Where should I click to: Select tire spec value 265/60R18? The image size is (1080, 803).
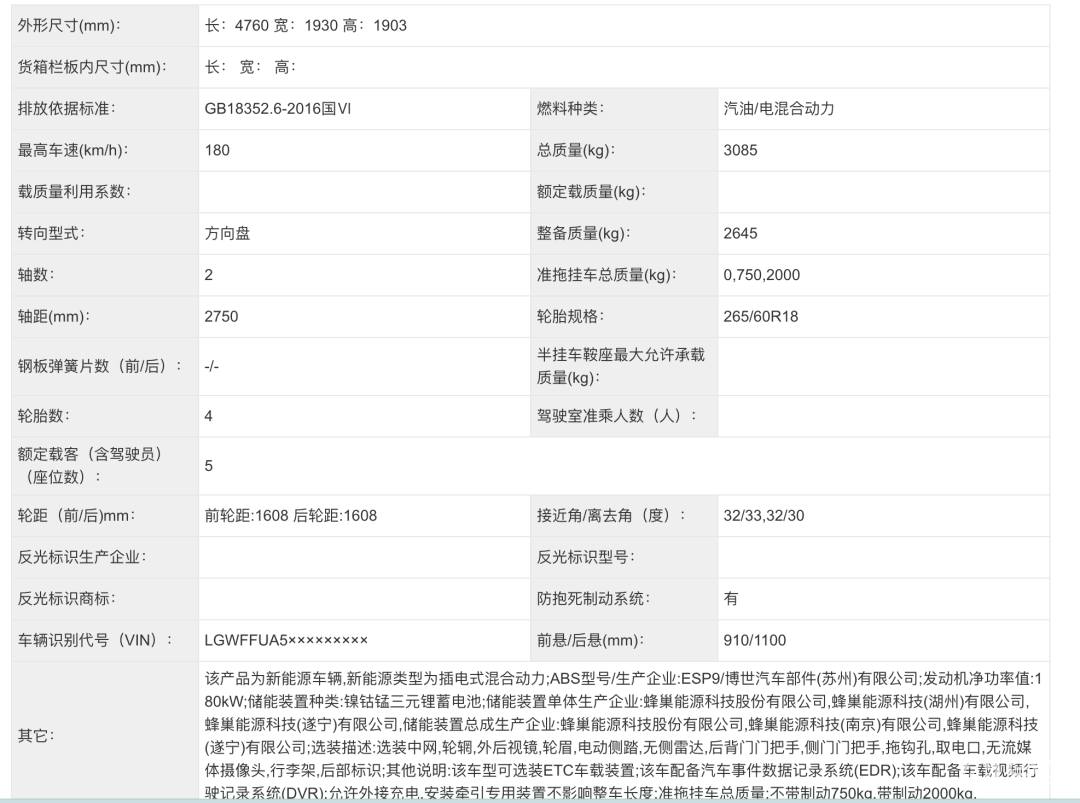pyautogui.click(x=761, y=316)
